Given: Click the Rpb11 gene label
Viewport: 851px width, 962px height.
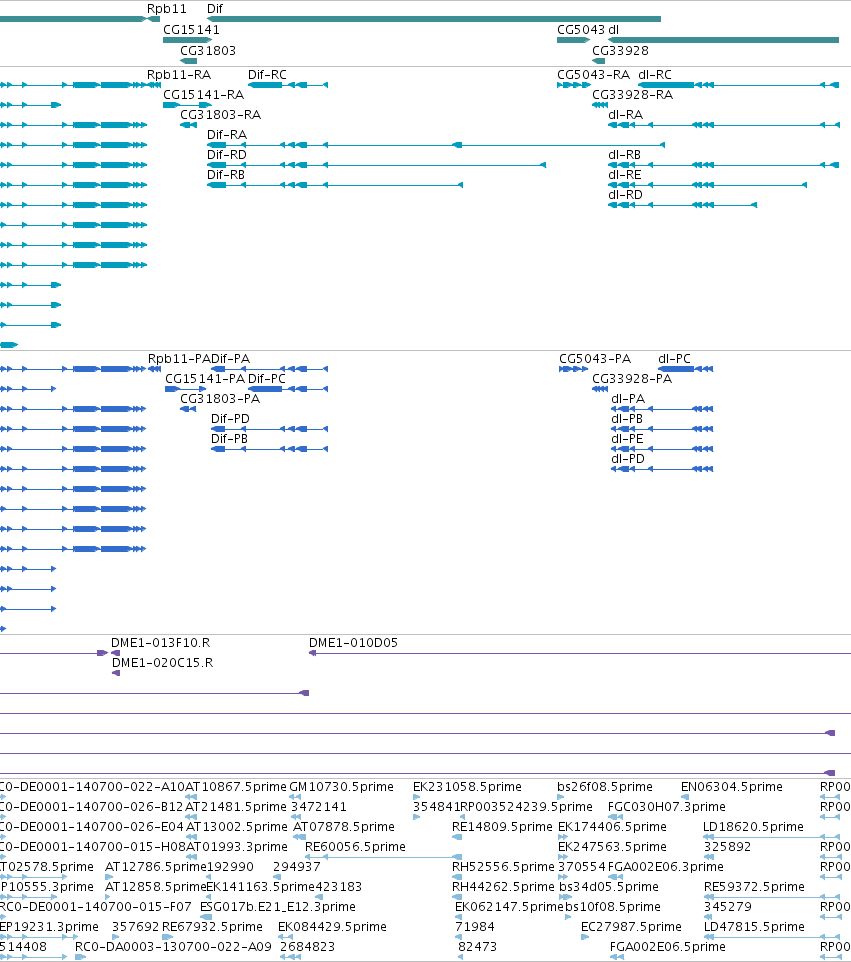Looking at the screenshot, I should pyautogui.click(x=166, y=9).
